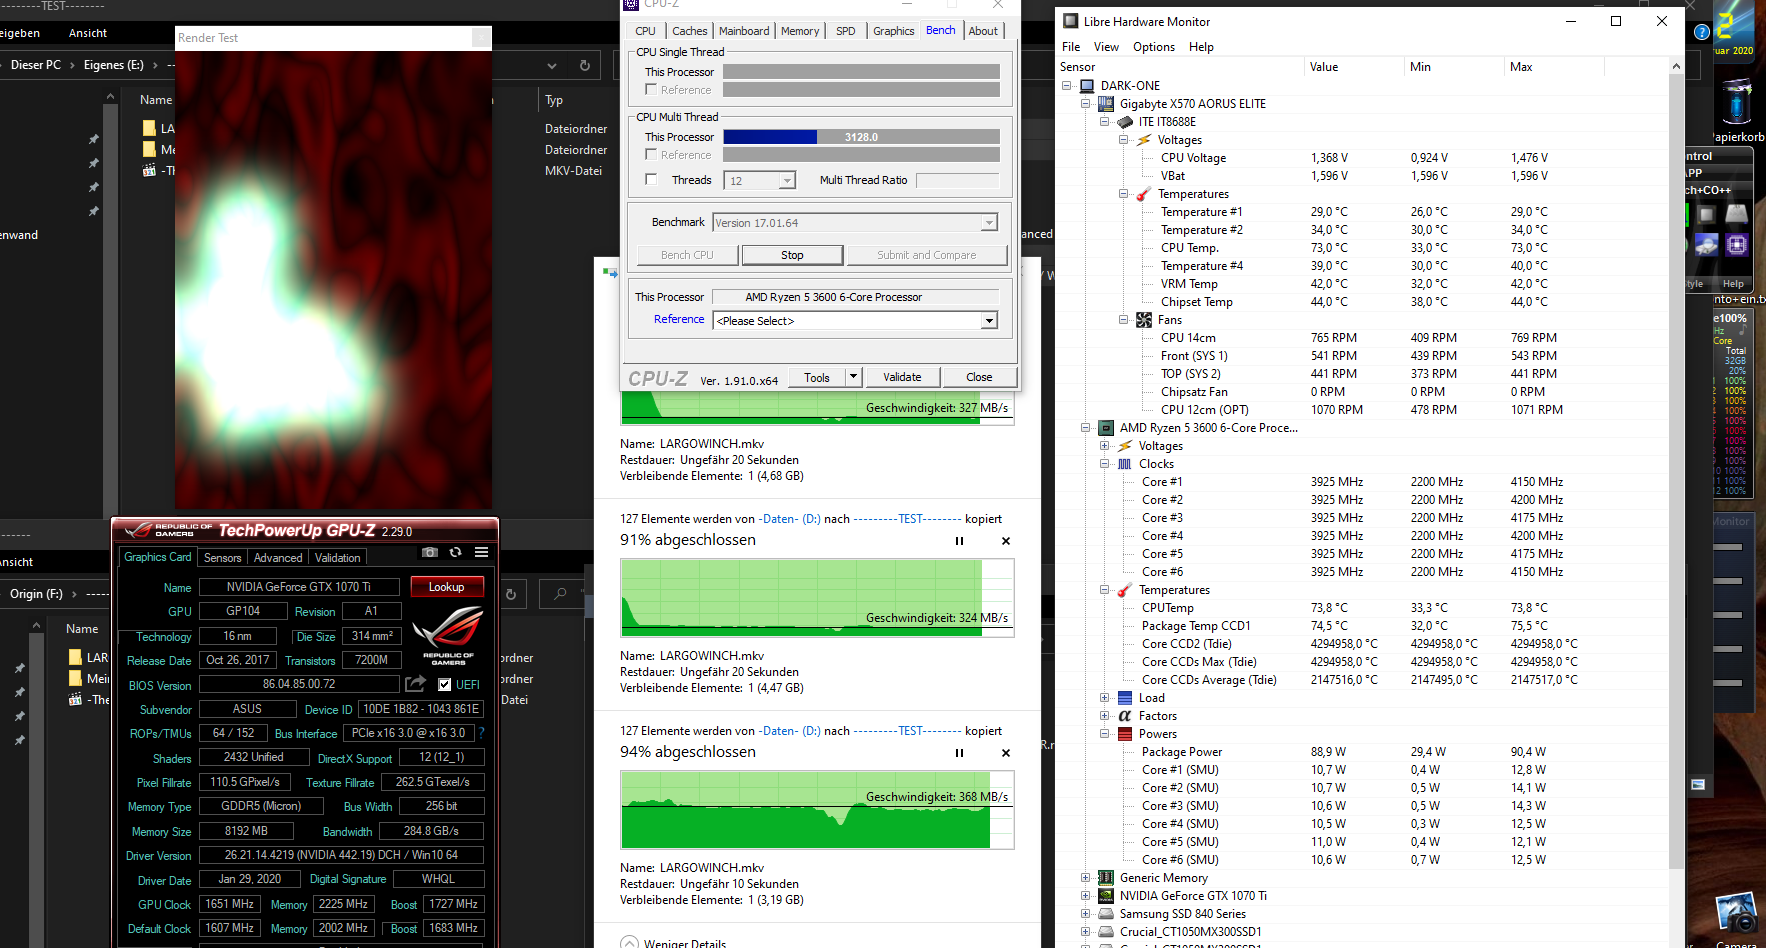Uncheck the UEFI checkbox in GPU-Z
1766x948 pixels.
(x=444, y=685)
